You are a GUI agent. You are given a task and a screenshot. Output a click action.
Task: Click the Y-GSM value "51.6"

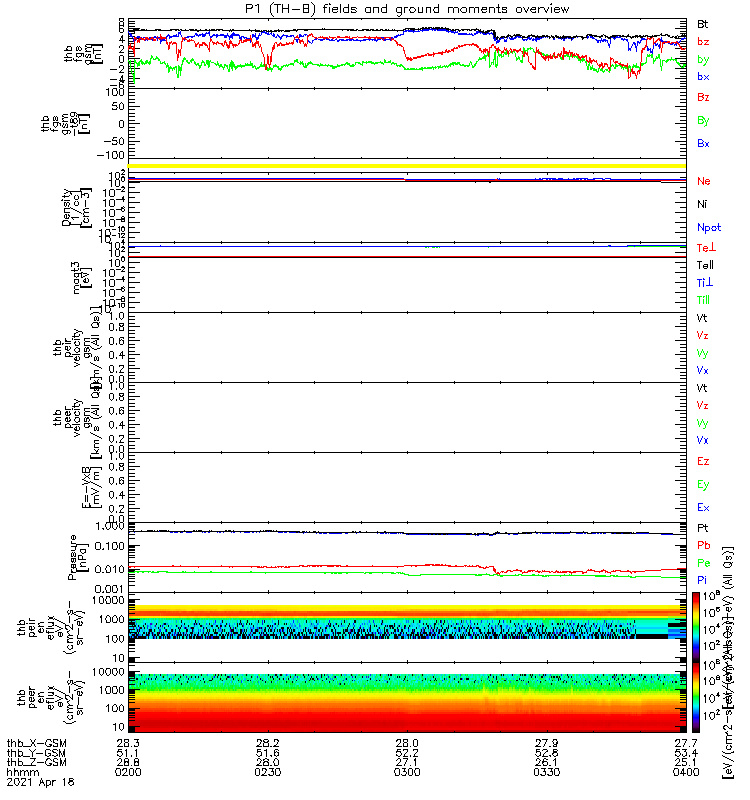(x=267, y=753)
